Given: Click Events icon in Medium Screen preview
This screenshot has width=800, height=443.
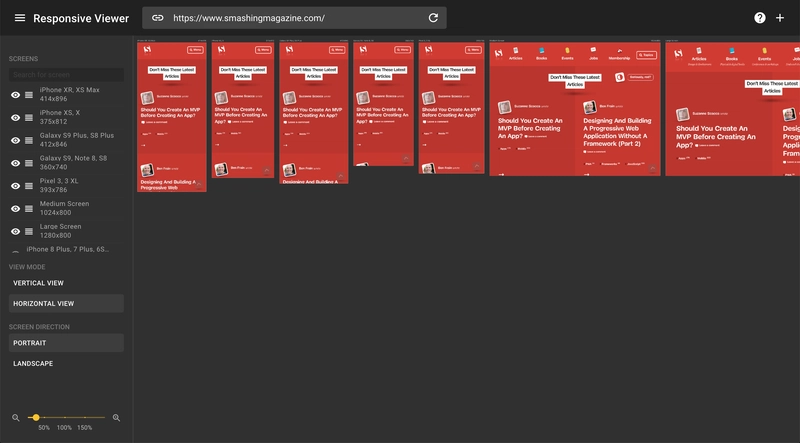Looking at the screenshot, I should (567, 51).
